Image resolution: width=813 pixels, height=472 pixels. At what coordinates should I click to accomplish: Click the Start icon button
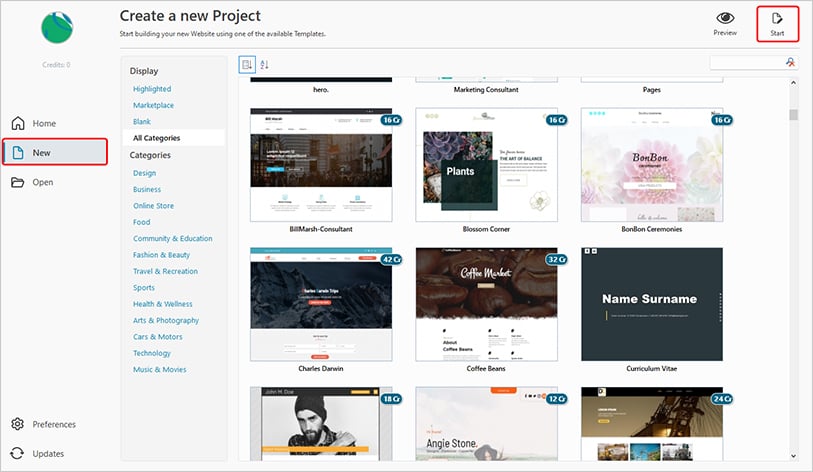click(x=777, y=24)
